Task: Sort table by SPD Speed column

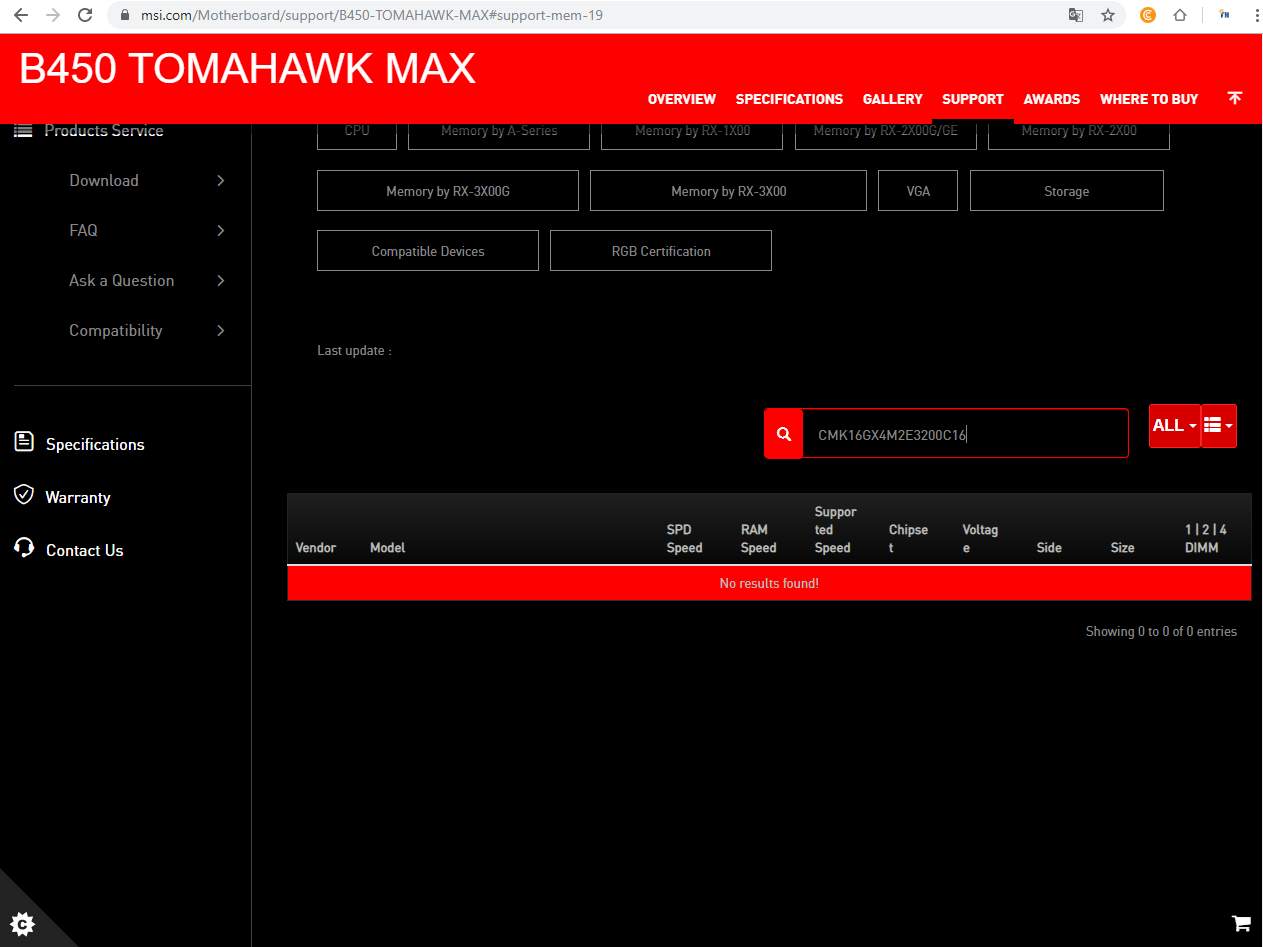Action: coord(685,538)
